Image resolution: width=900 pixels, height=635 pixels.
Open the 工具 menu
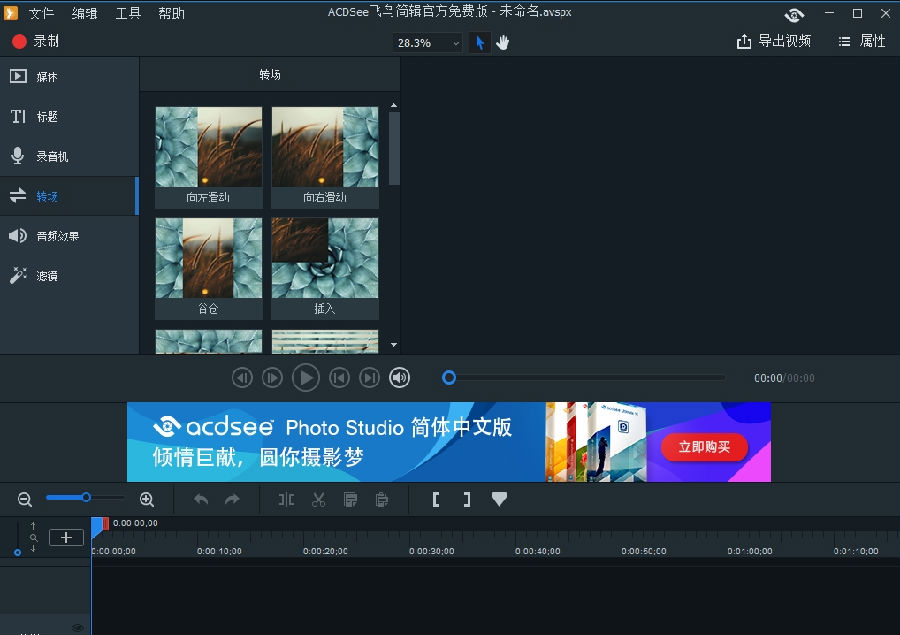click(x=128, y=14)
